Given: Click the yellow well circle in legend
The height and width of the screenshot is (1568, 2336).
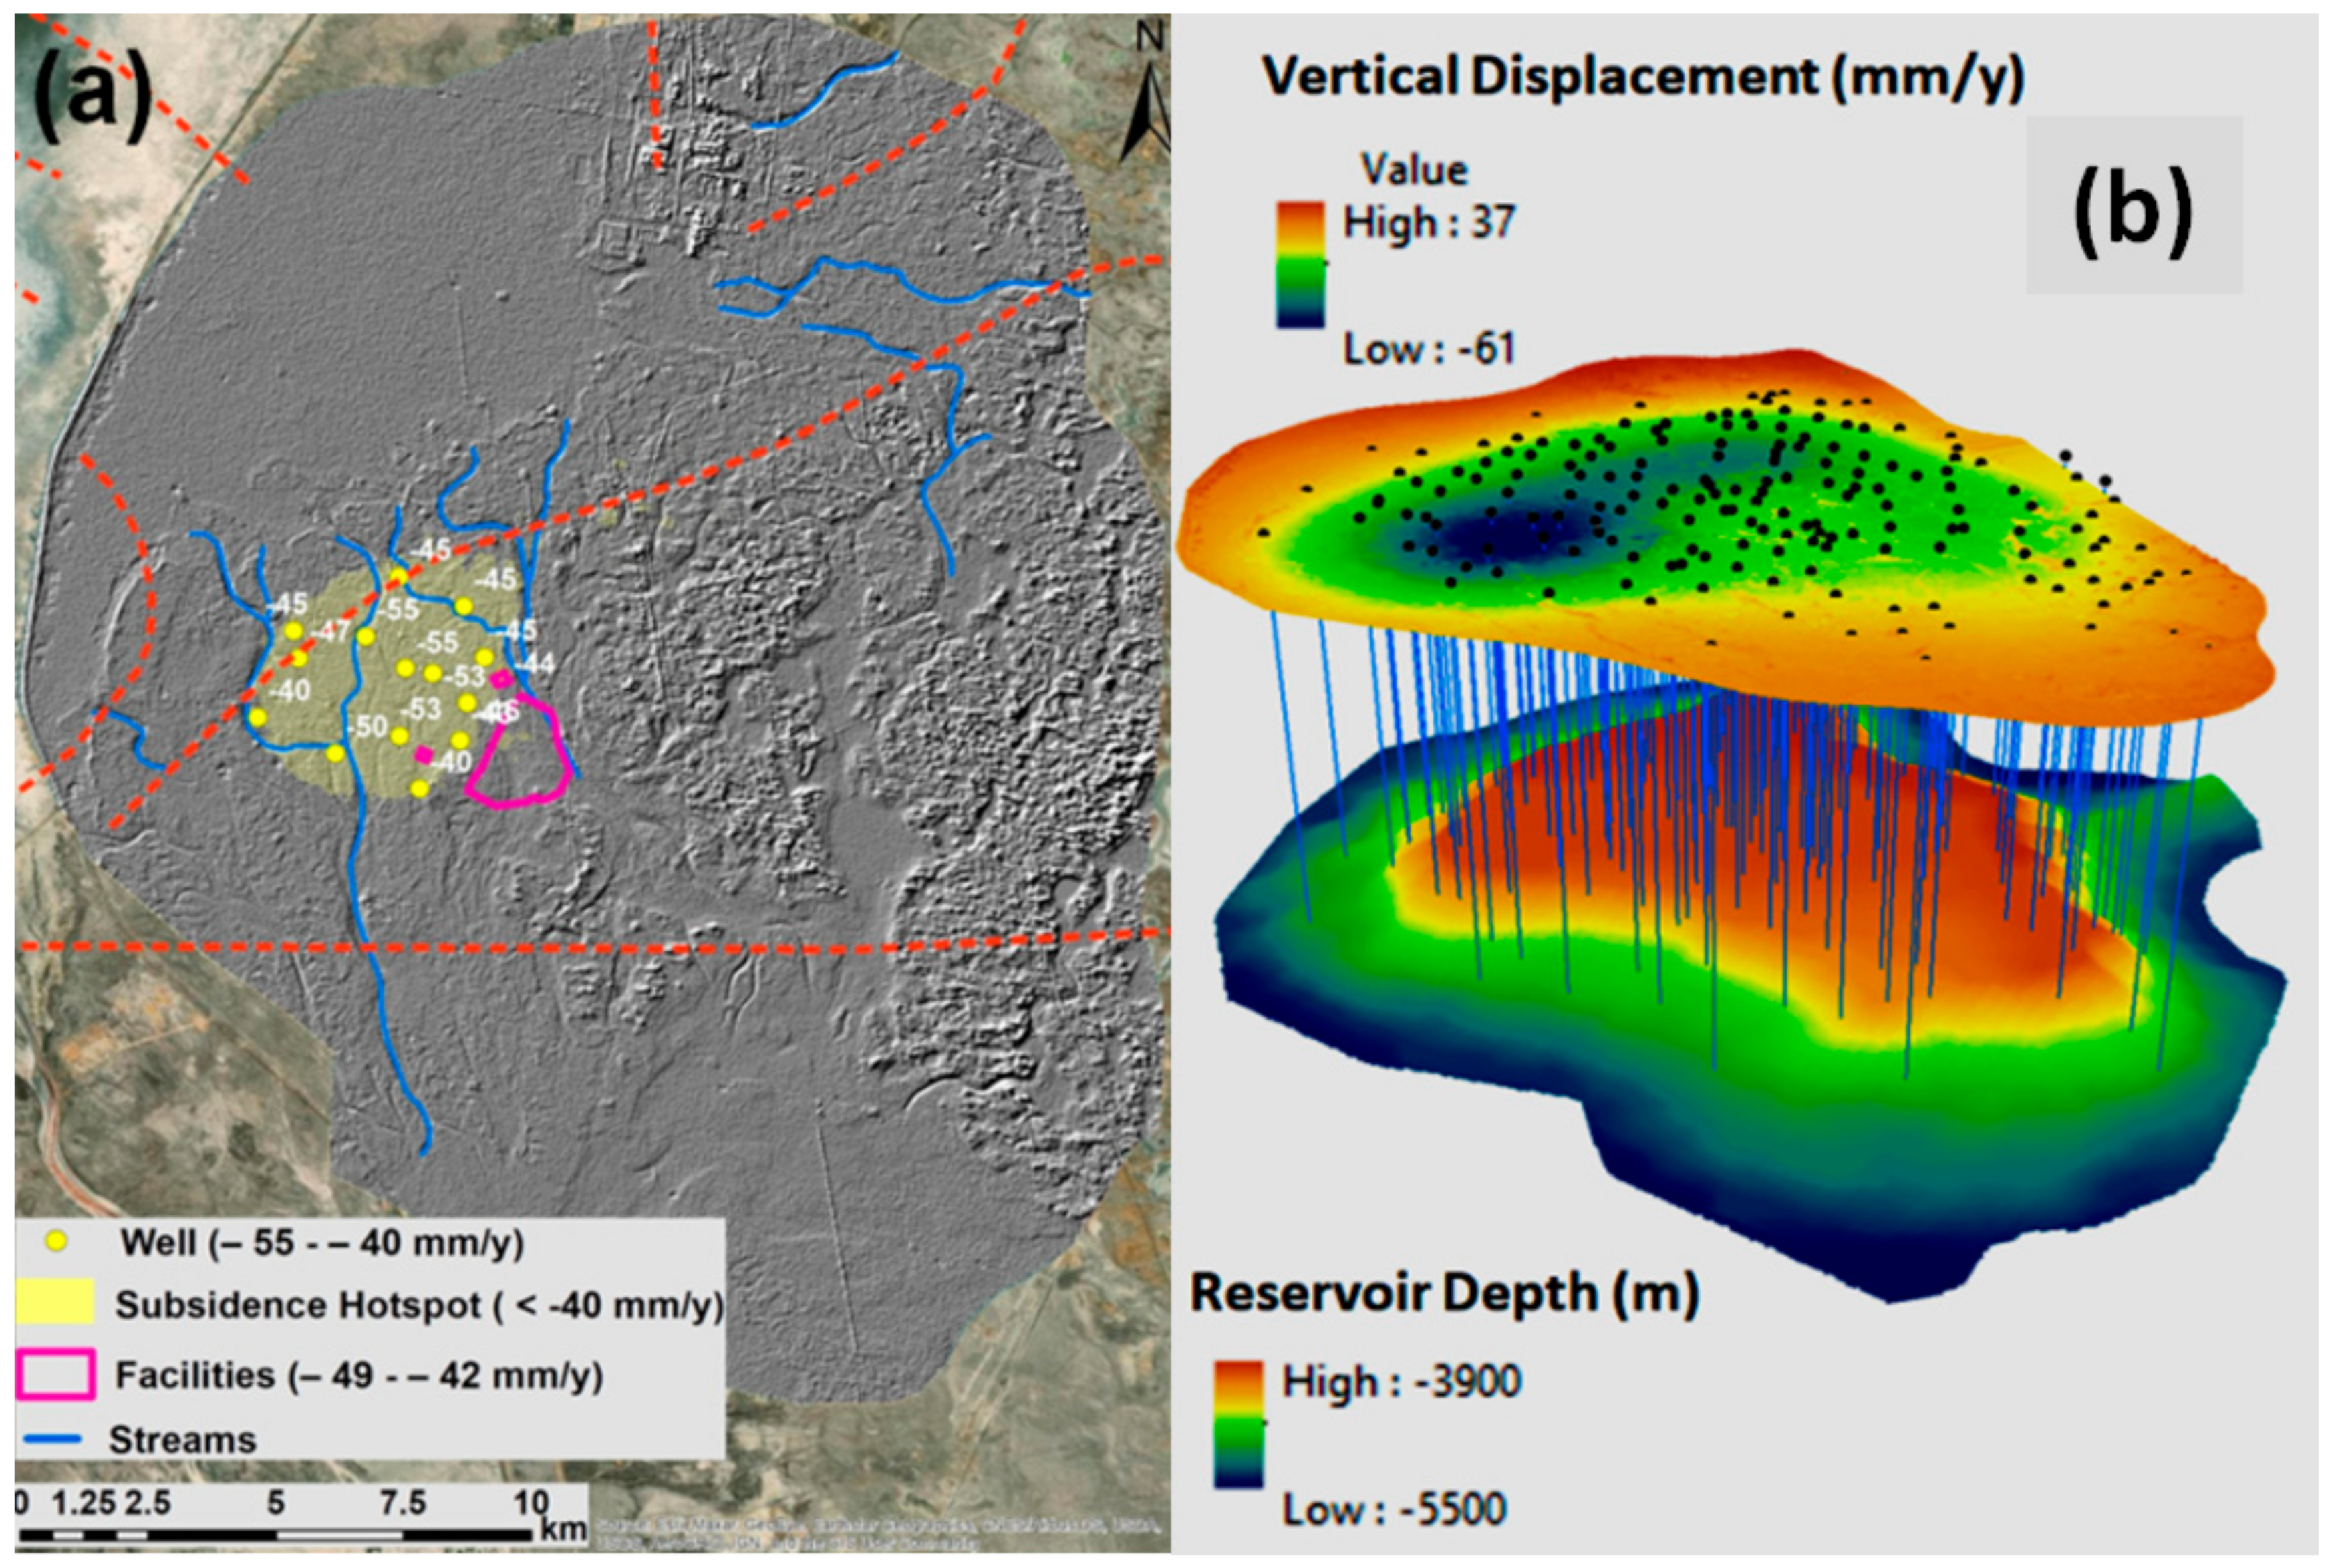Looking at the screenshot, I should 57,1241.
